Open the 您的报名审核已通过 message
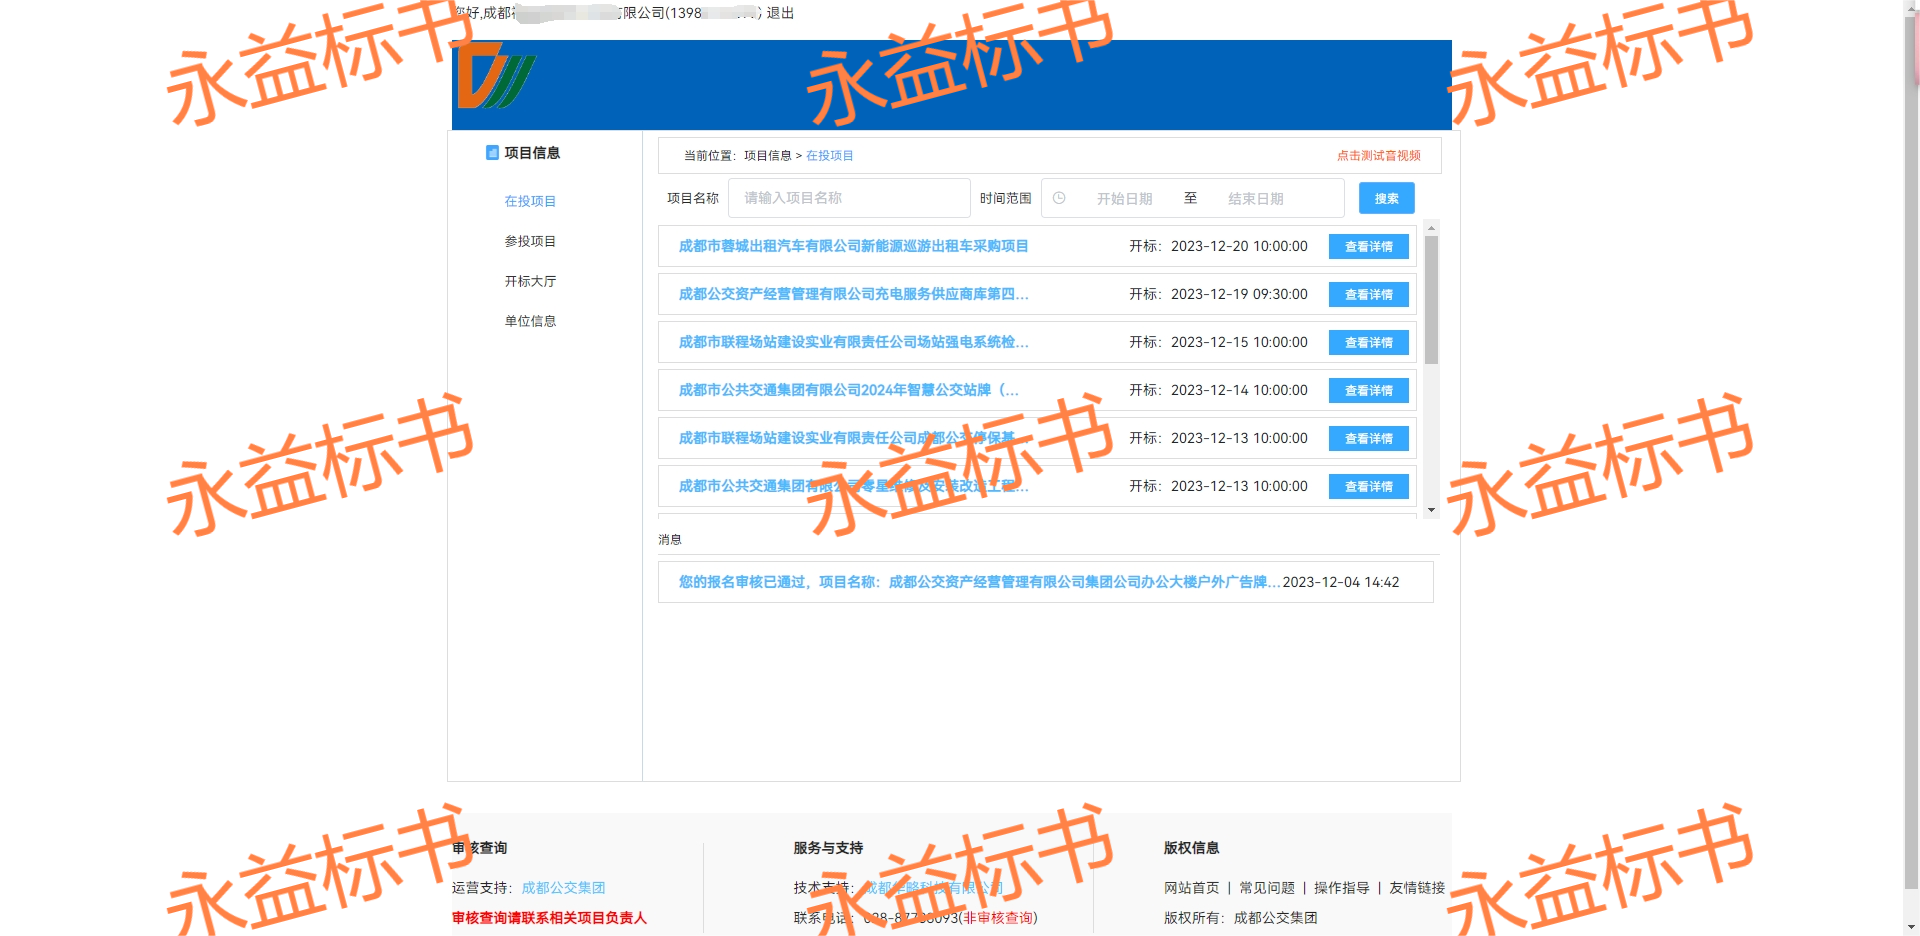Viewport: 1920px width, 936px height. tap(979, 582)
